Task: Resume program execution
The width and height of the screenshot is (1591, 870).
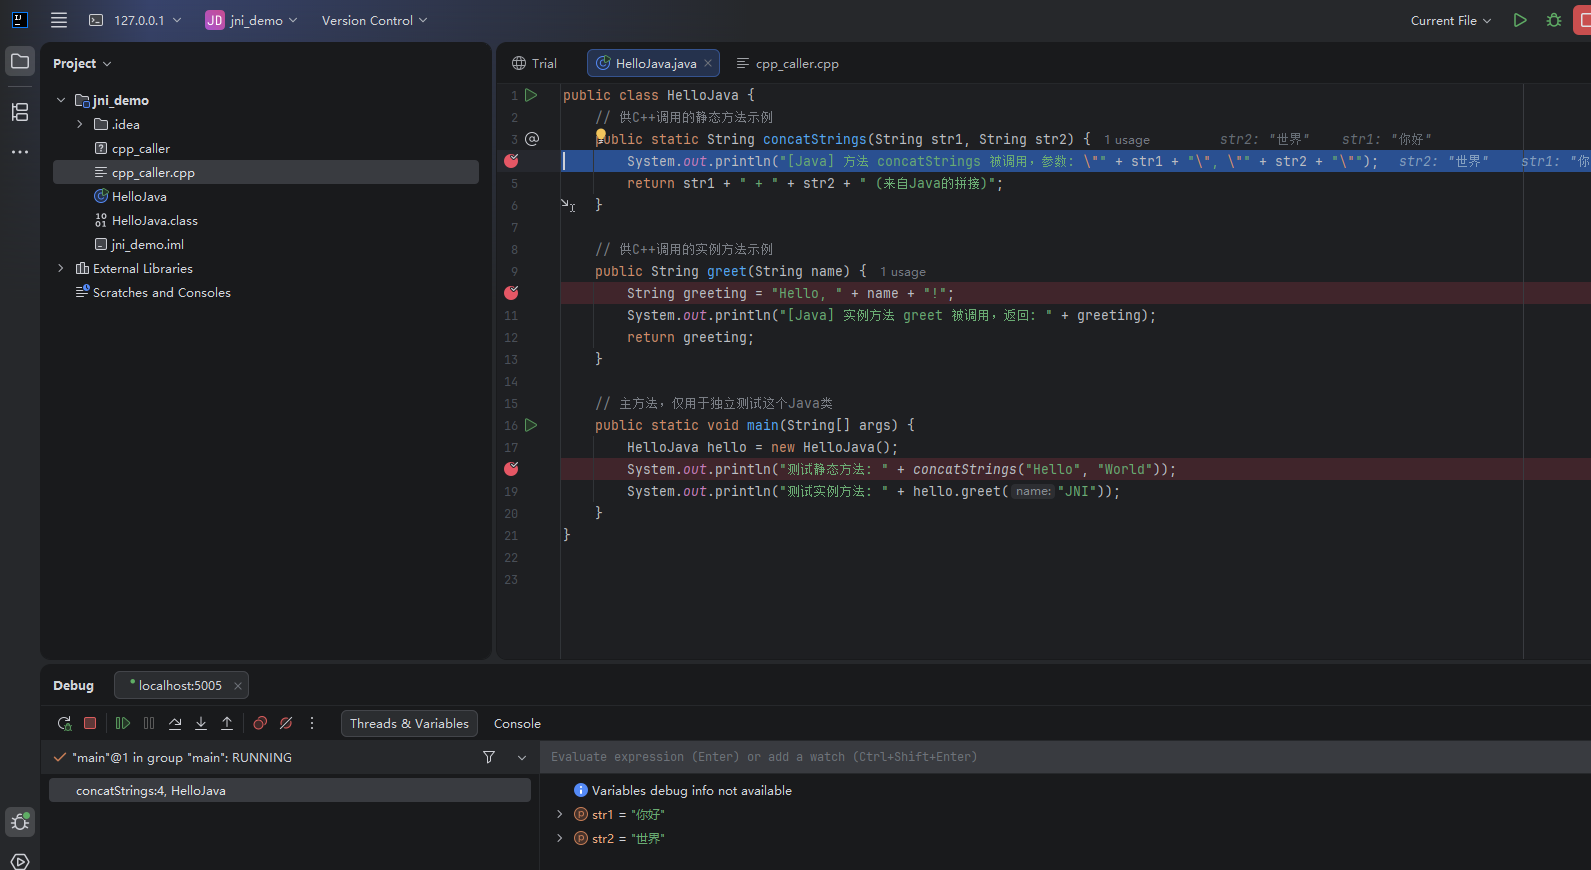Action: coord(123,723)
